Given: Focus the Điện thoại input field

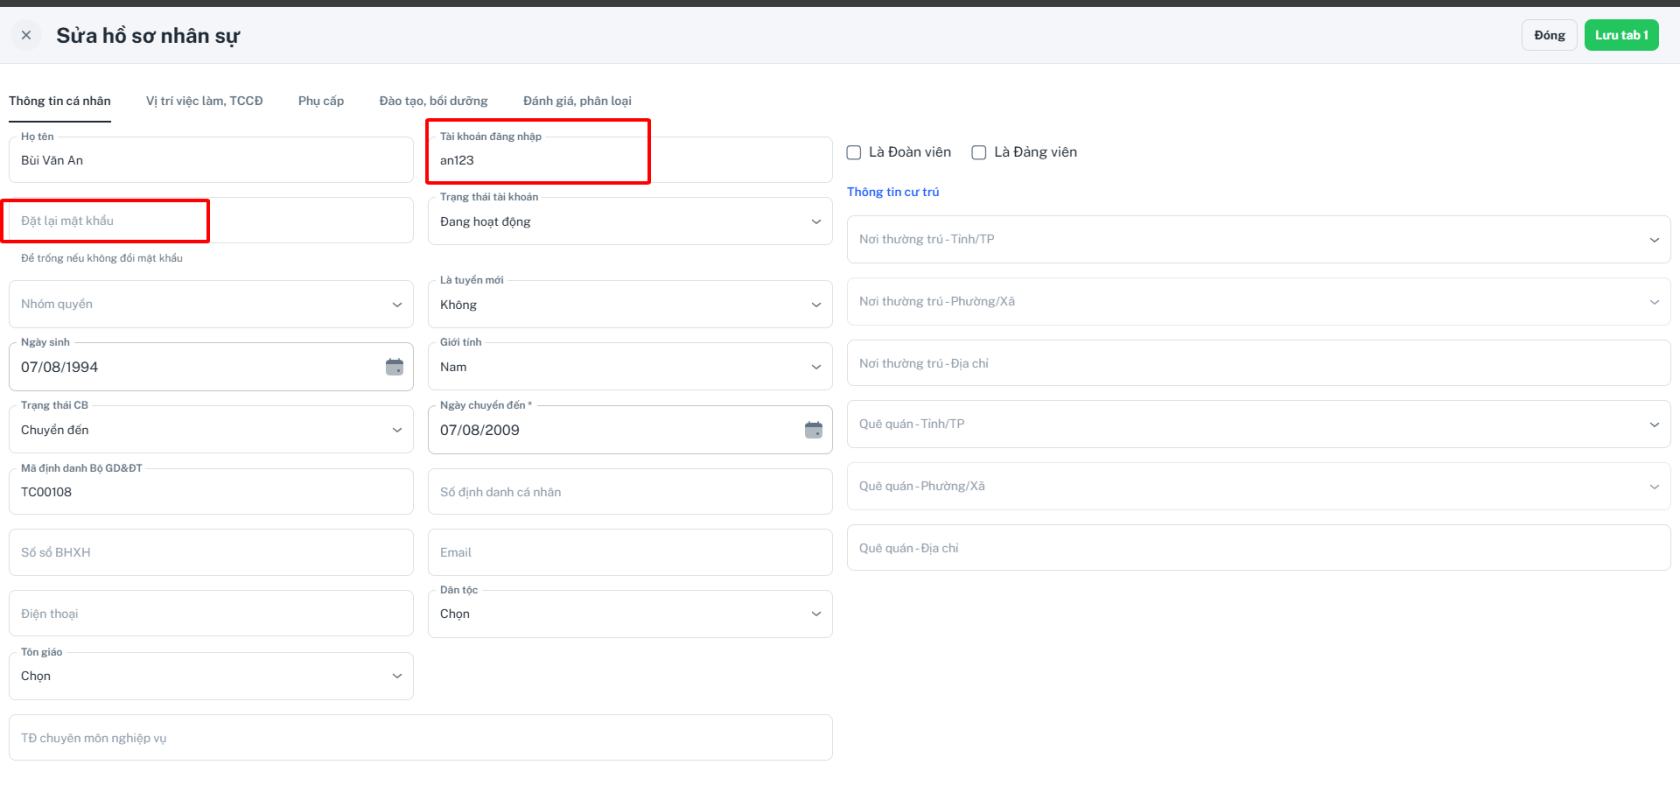Looking at the screenshot, I should click(x=211, y=614).
